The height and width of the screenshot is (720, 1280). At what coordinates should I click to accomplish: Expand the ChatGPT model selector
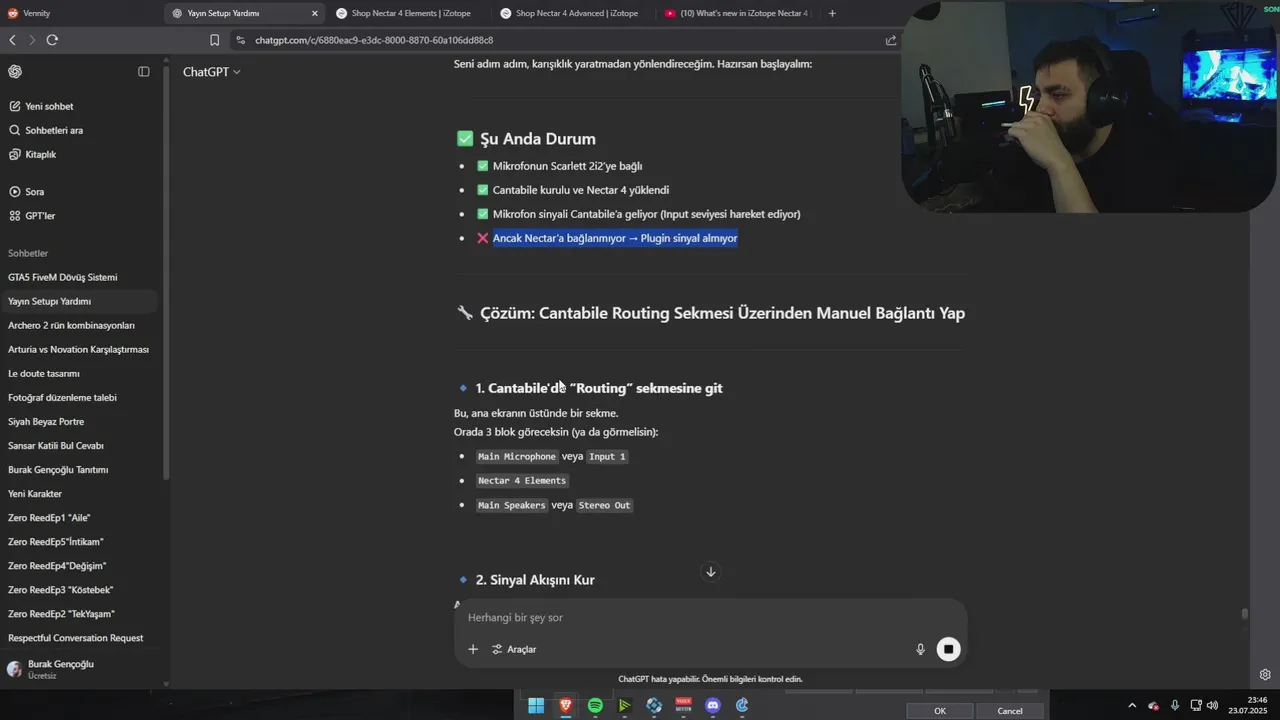211,72
